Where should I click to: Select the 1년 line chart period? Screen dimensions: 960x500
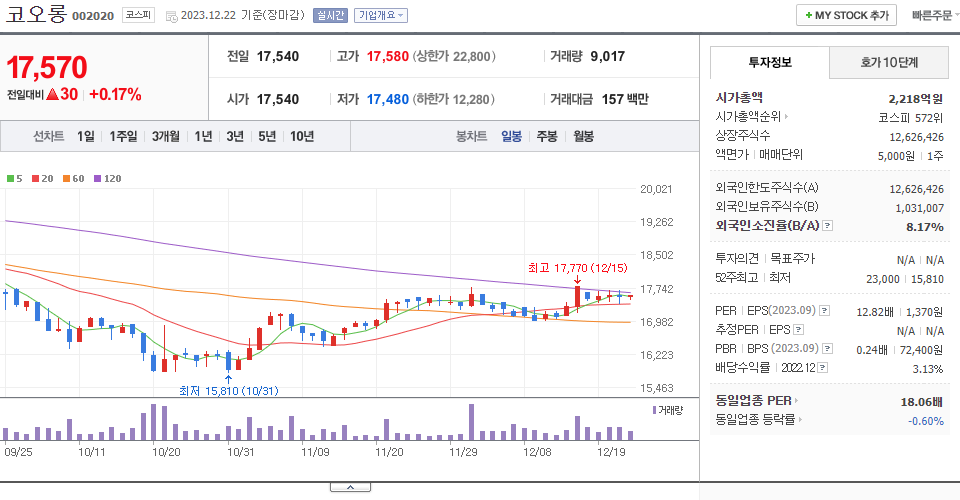(203, 136)
